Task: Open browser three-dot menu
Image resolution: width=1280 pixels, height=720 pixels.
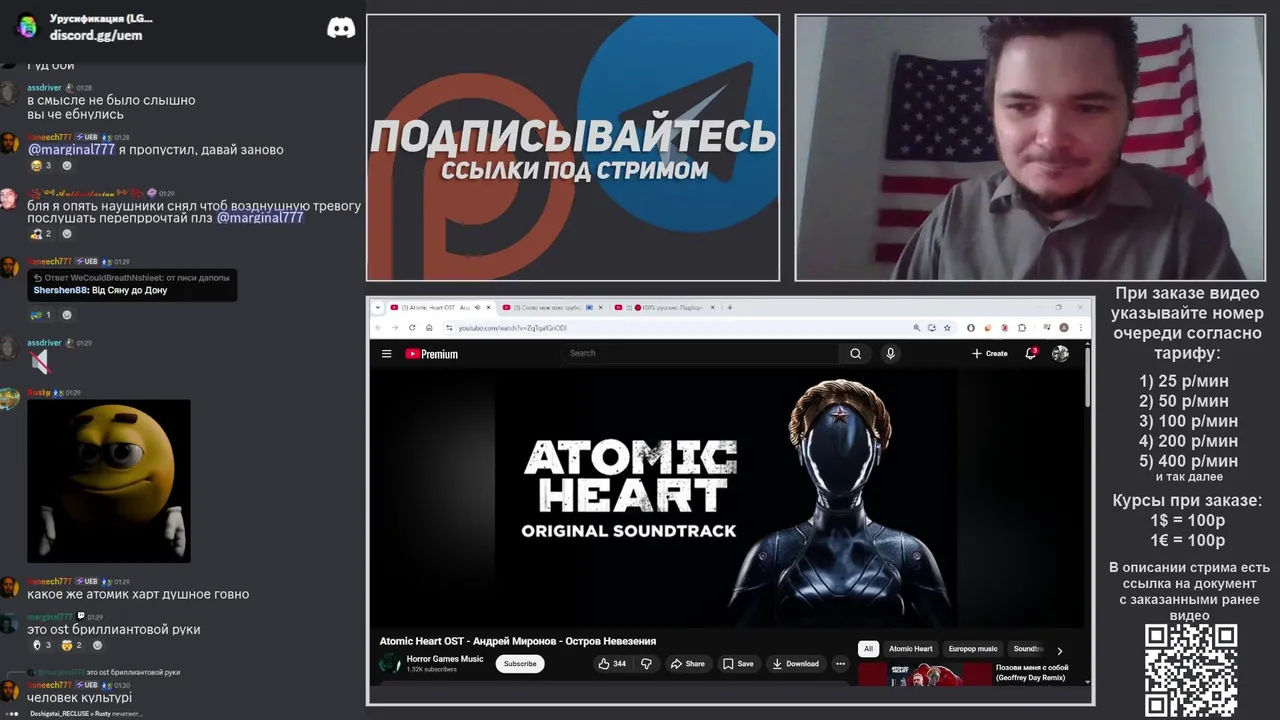Action: pyautogui.click(x=1081, y=327)
